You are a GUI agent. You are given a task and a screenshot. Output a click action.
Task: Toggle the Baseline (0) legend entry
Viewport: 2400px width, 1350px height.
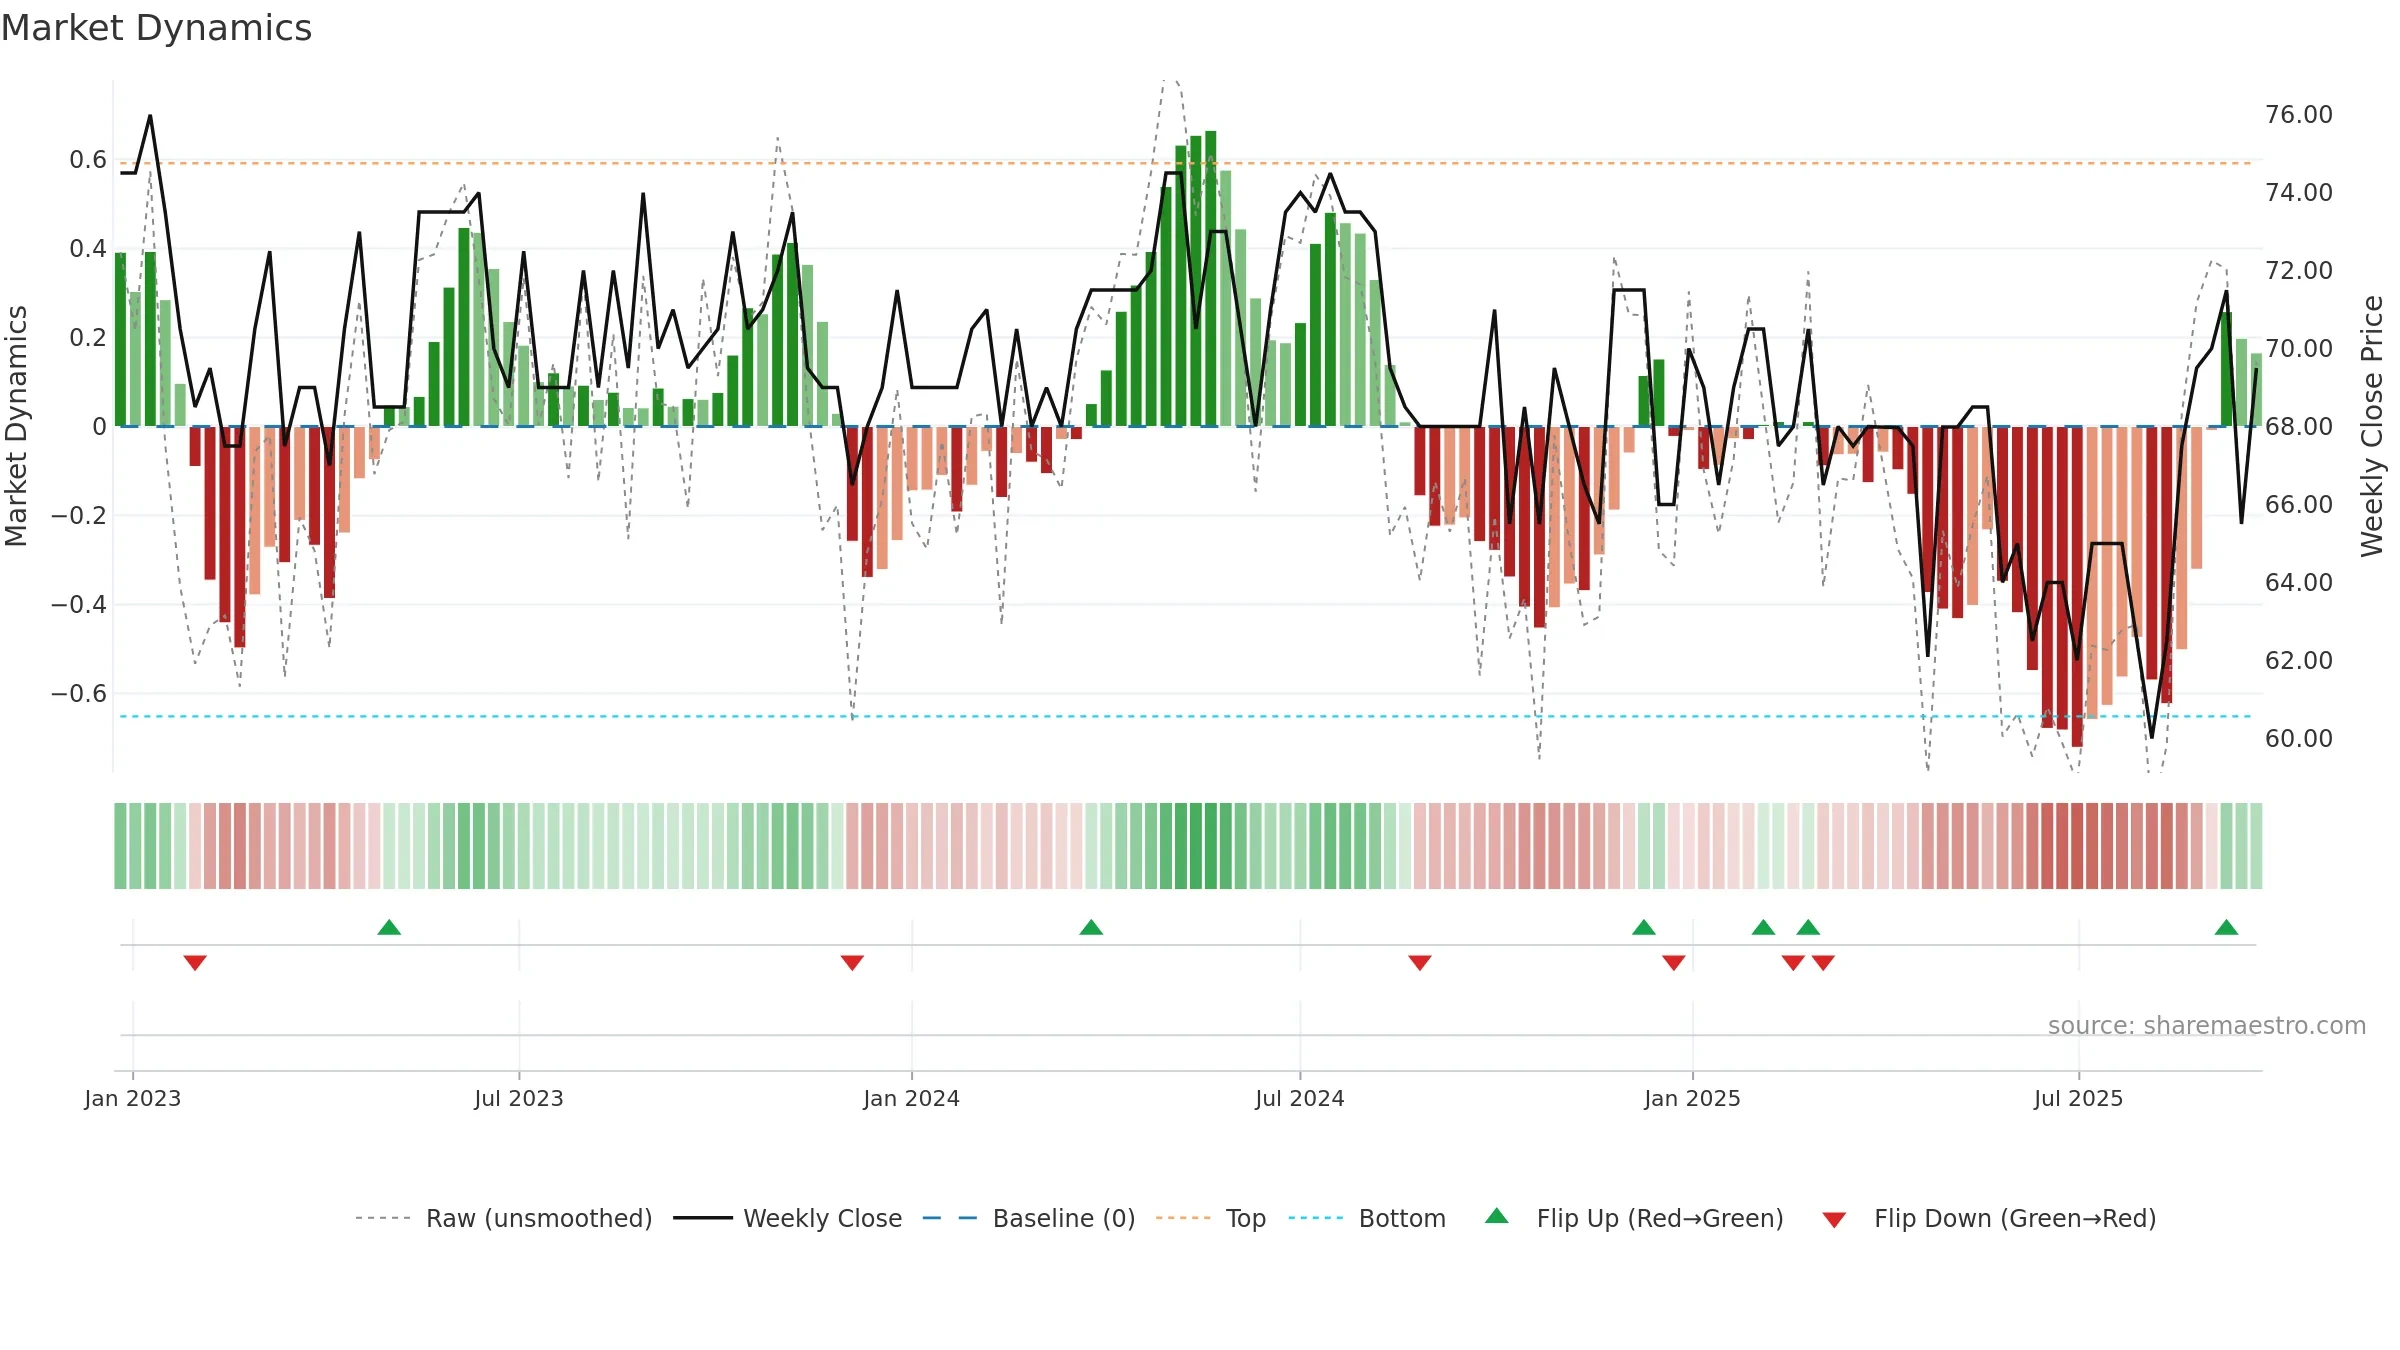(x=1029, y=1218)
